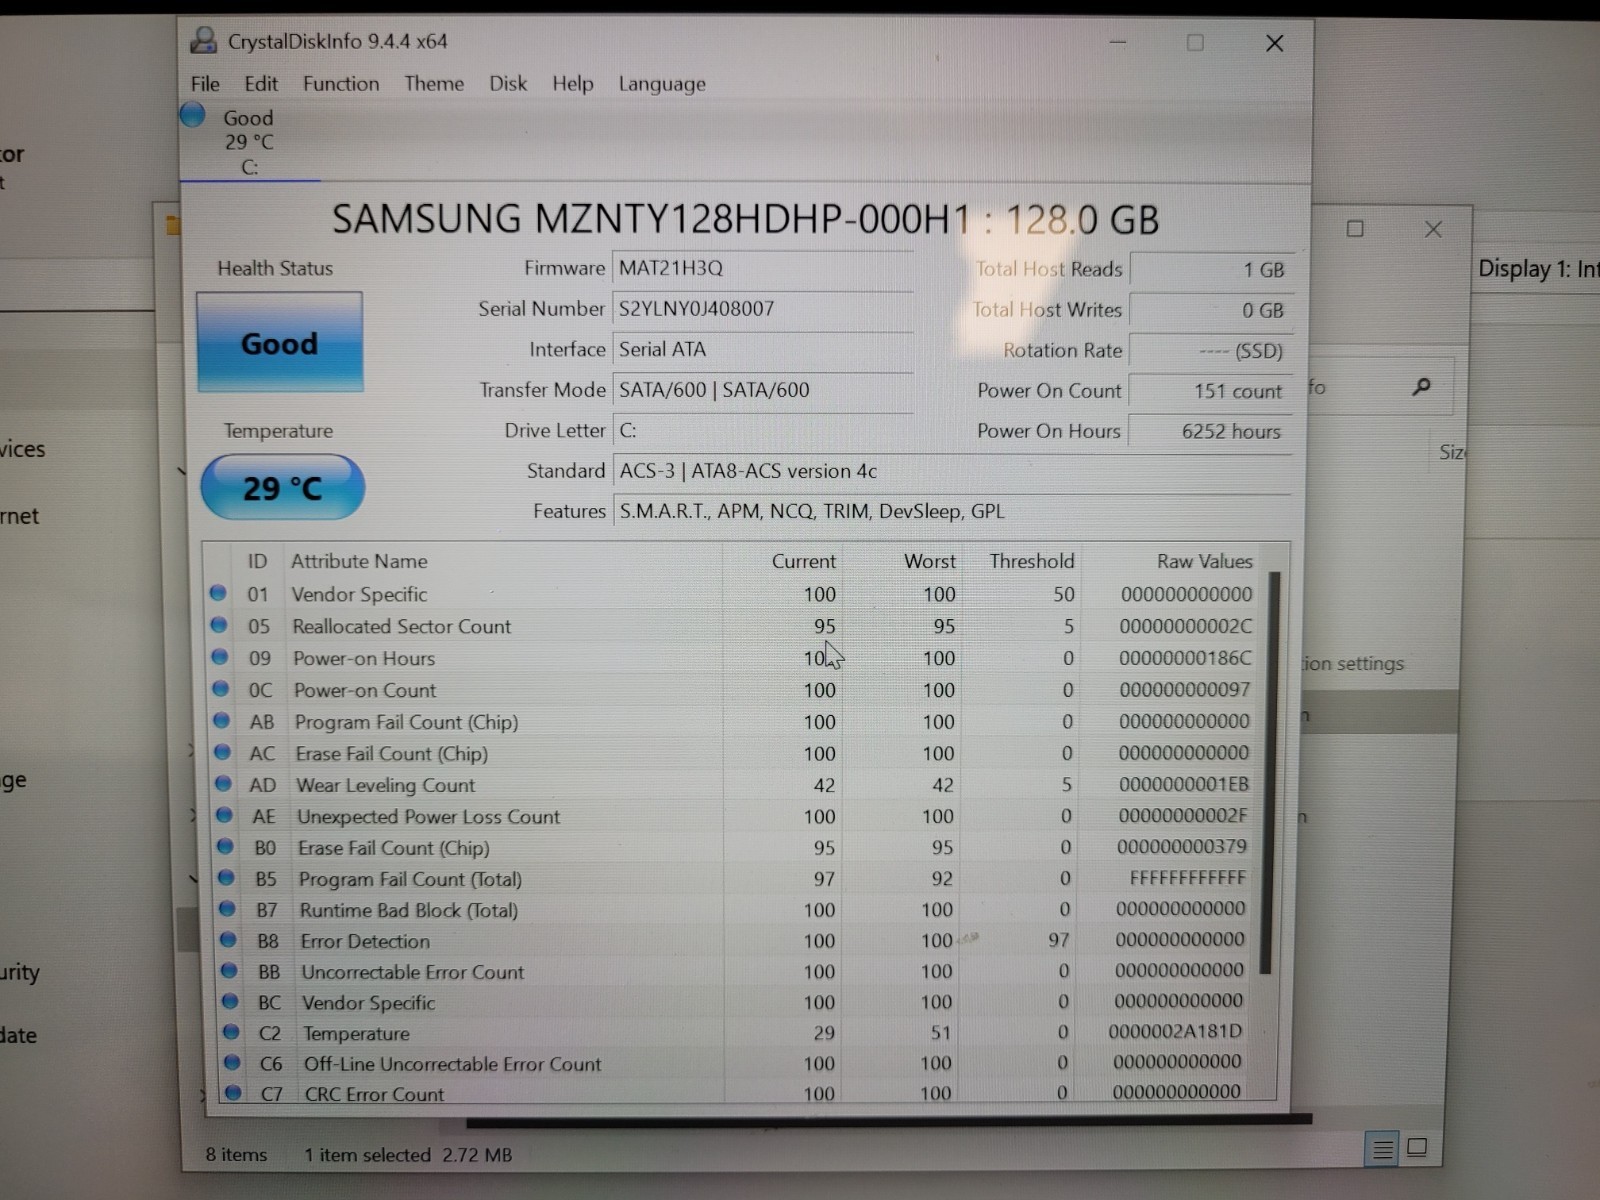Click the search magnifier in the background Explorer window
The width and height of the screenshot is (1600, 1200).
1421,386
